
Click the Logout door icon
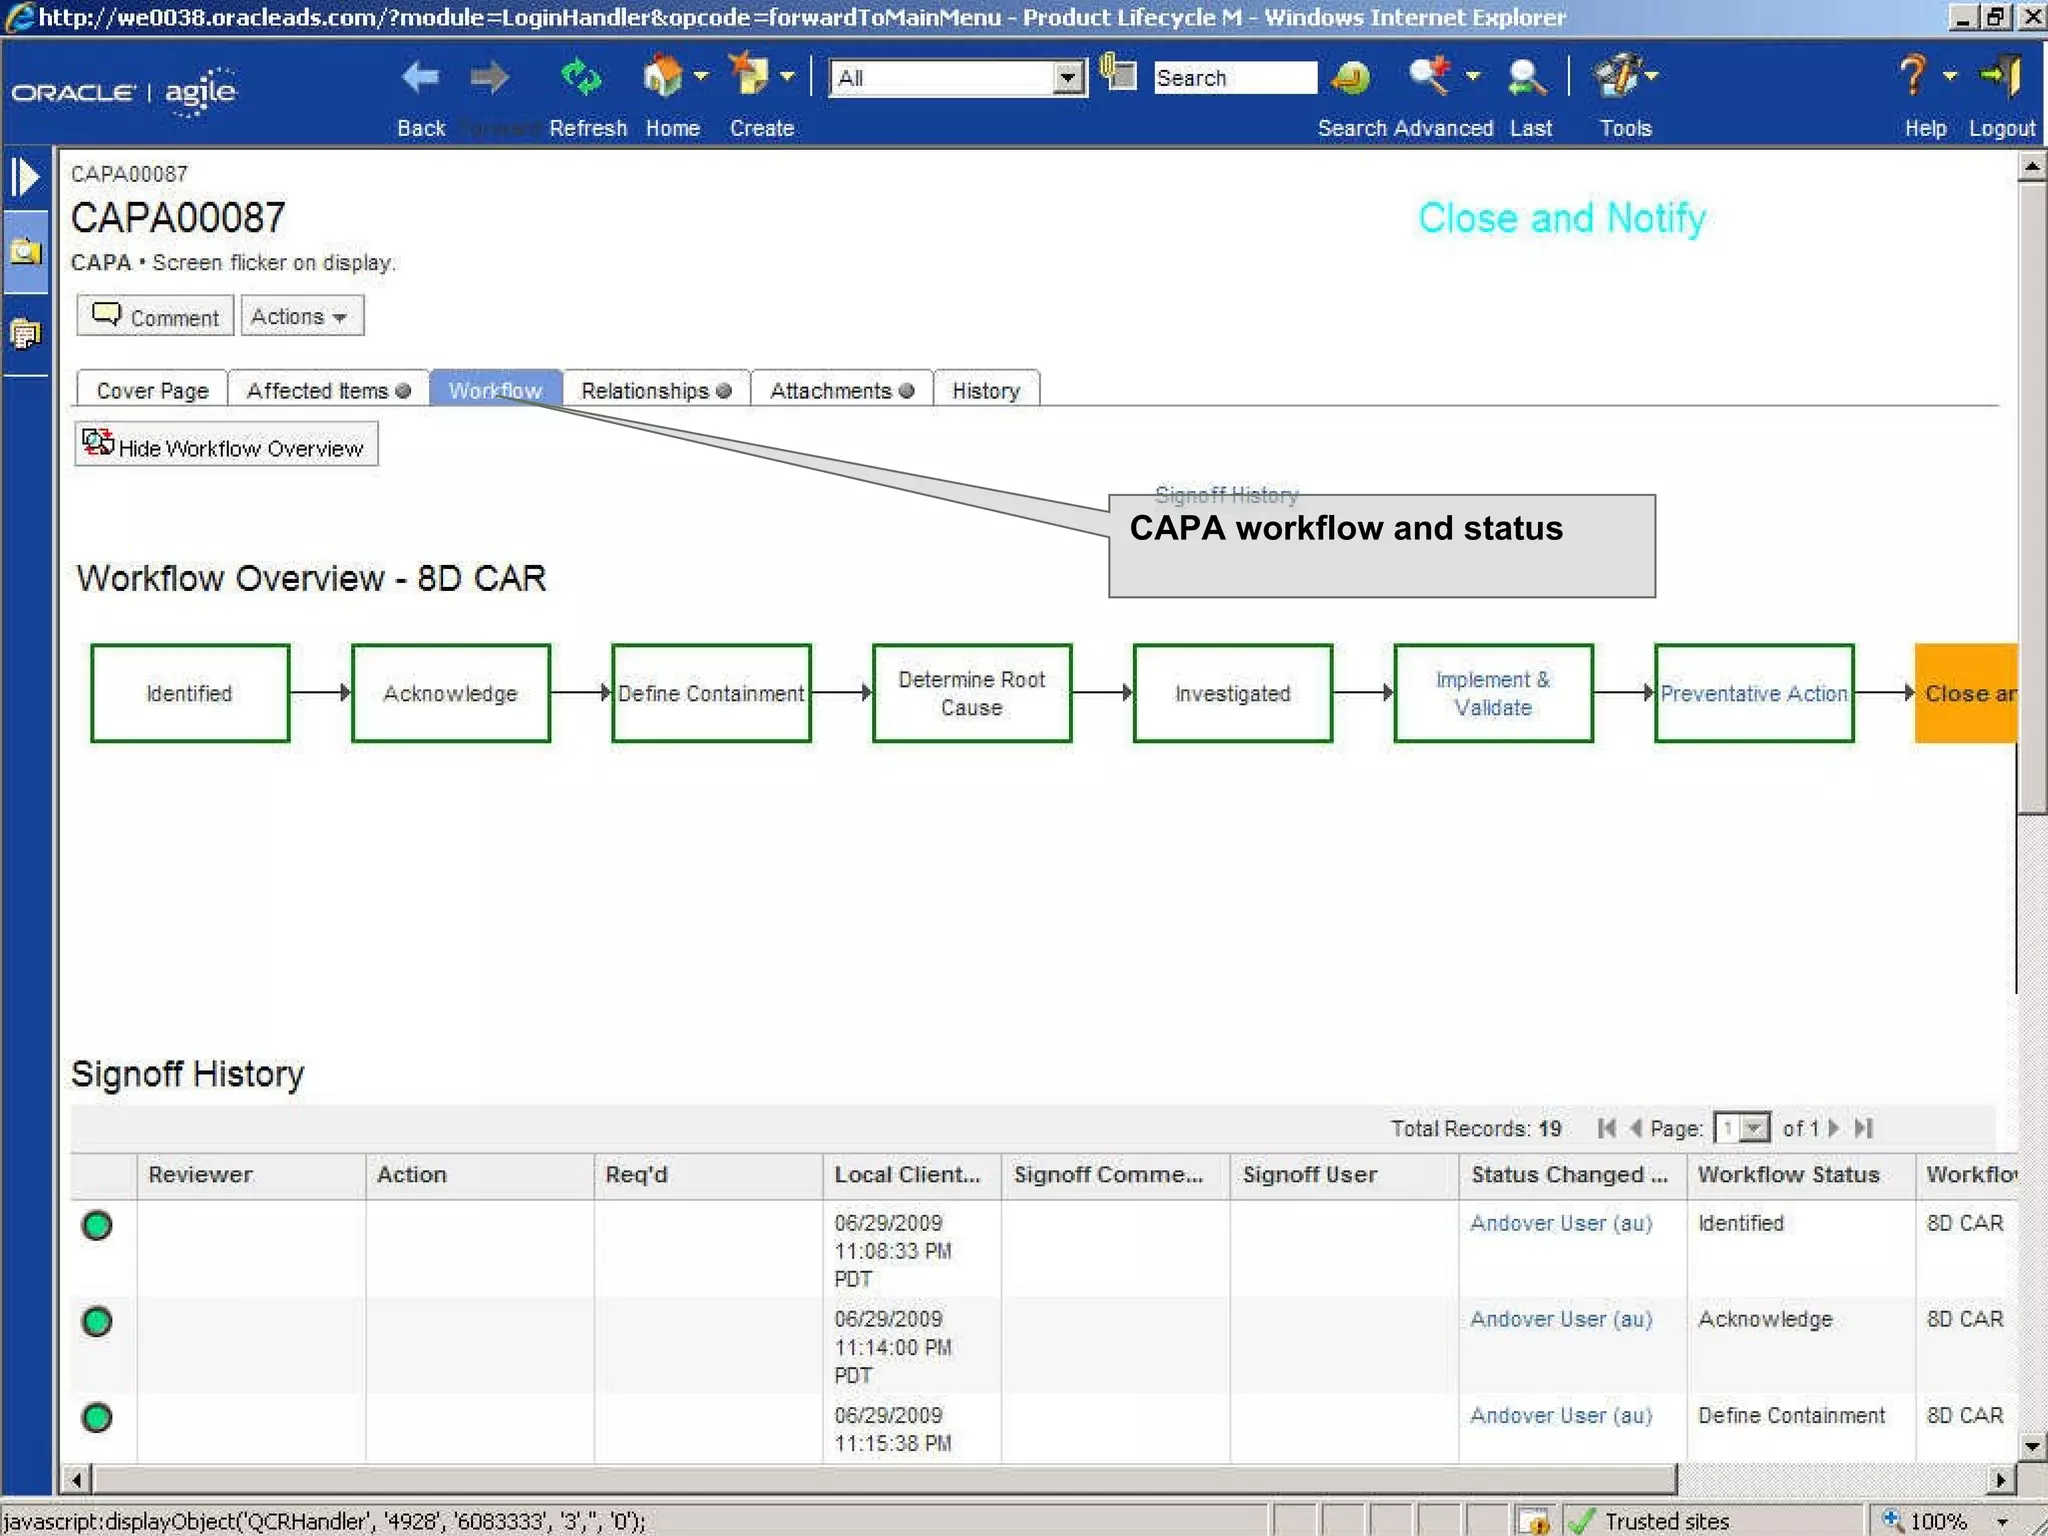(2002, 76)
